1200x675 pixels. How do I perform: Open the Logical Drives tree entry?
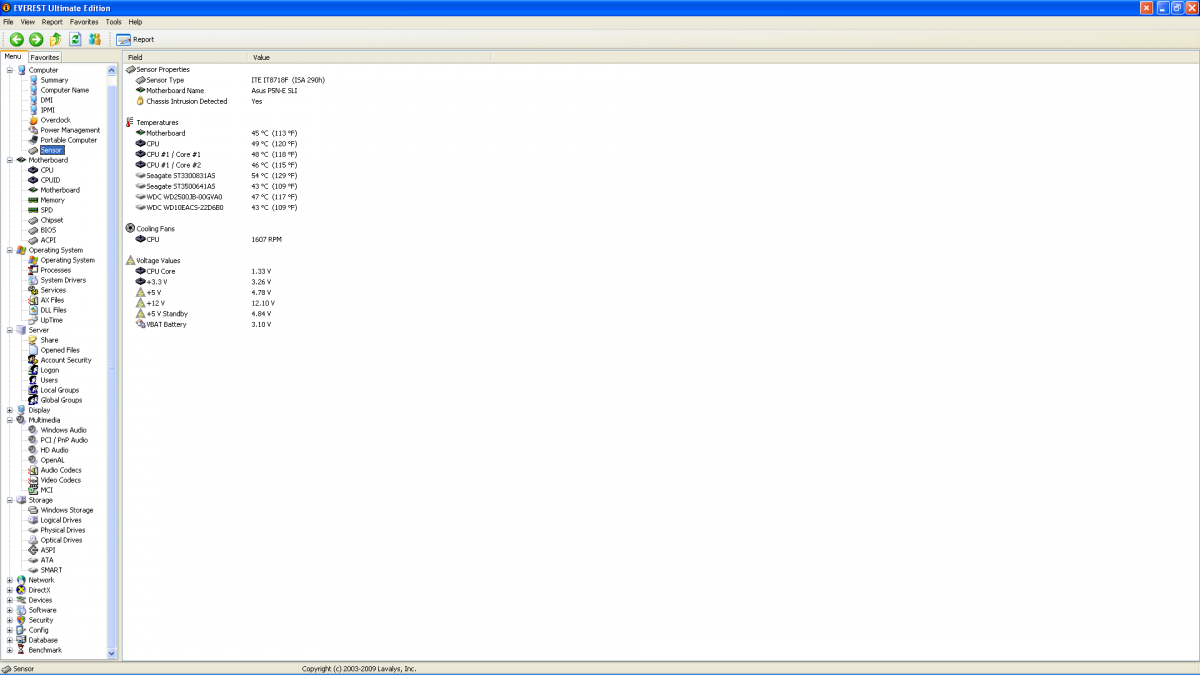click(x=61, y=520)
